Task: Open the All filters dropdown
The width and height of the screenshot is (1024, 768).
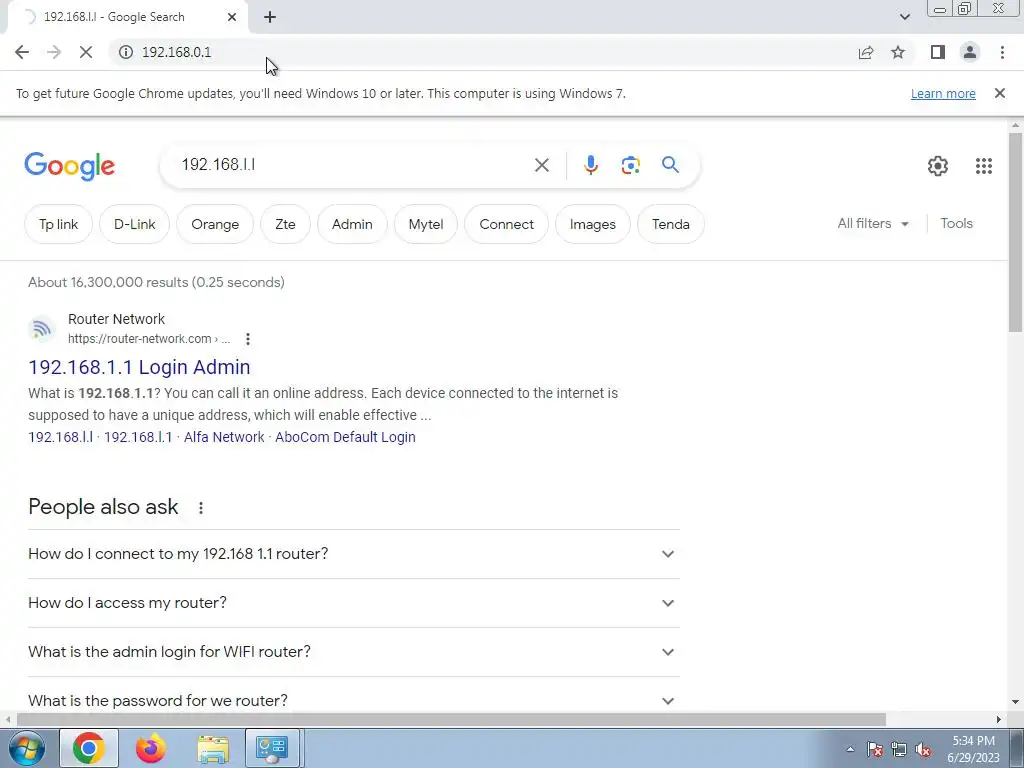Action: coord(873,223)
